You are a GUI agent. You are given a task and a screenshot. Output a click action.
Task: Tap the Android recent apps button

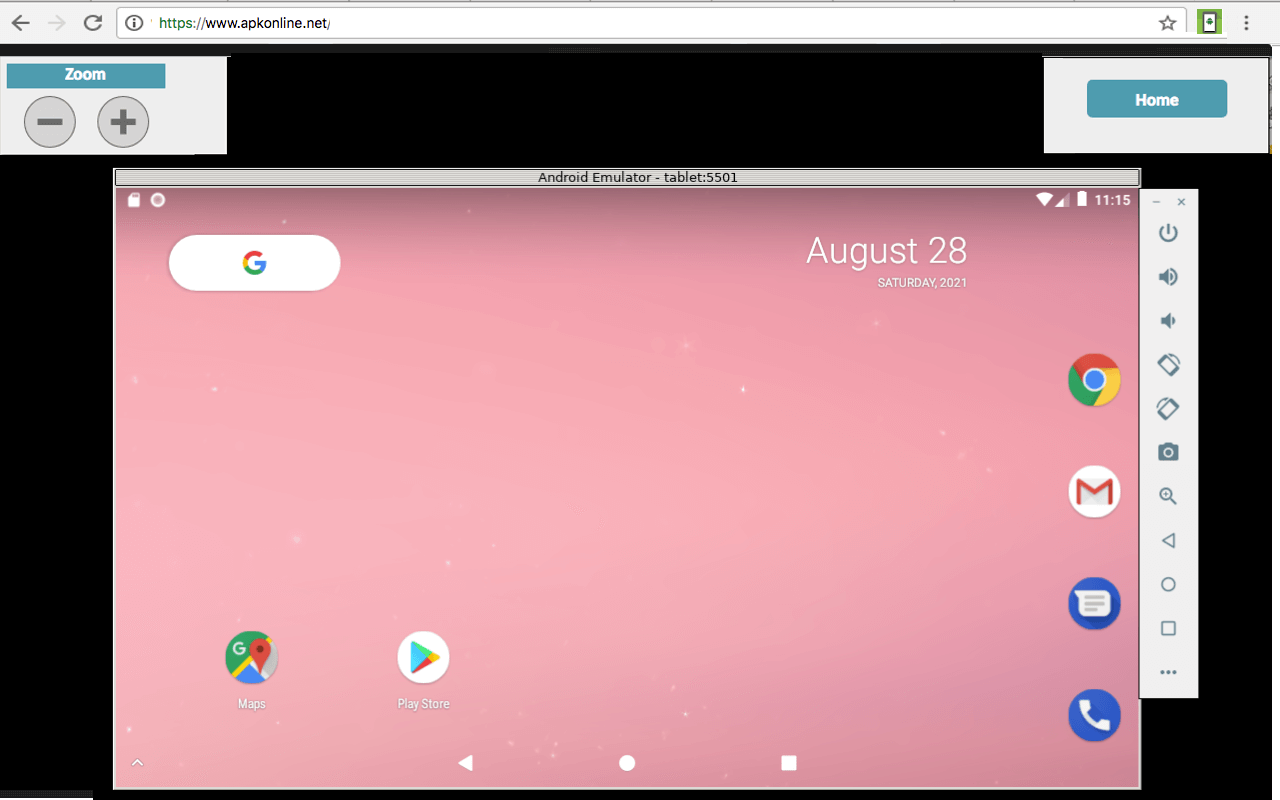pyautogui.click(x=789, y=763)
